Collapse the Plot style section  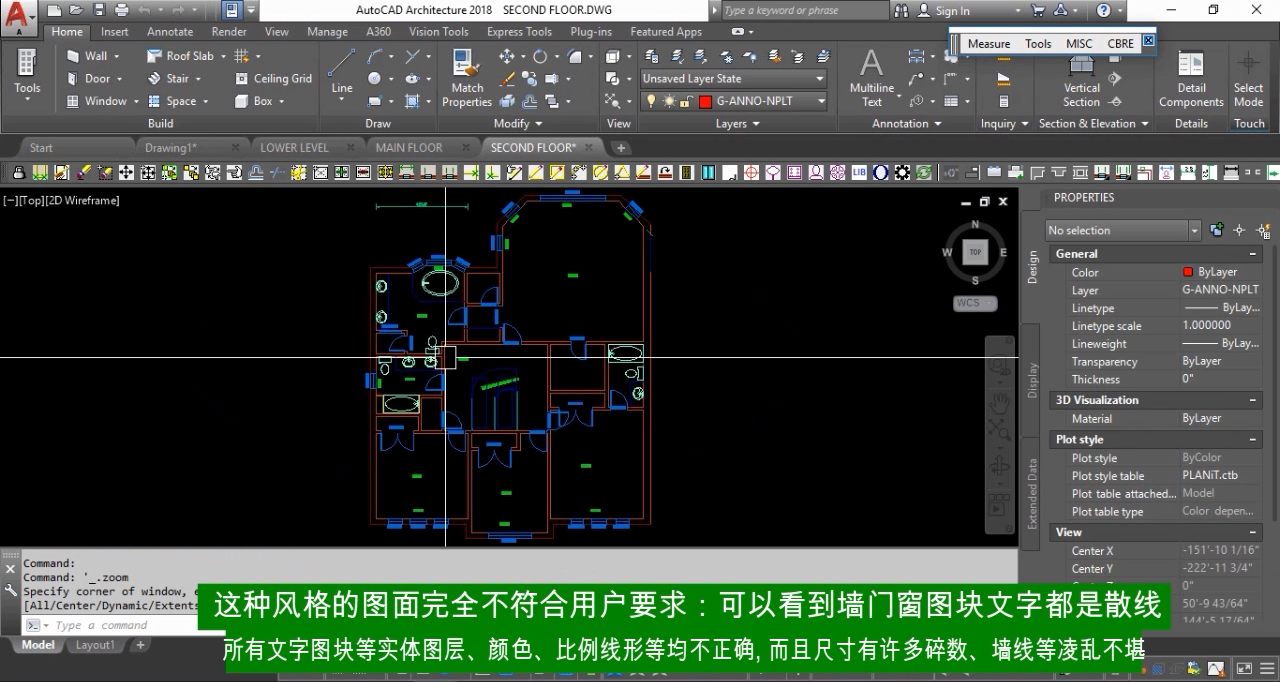coord(1253,440)
